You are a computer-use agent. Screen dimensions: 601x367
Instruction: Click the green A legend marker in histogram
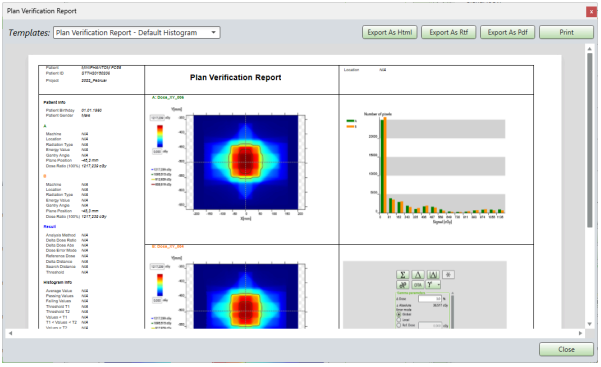[x=350, y=121]
